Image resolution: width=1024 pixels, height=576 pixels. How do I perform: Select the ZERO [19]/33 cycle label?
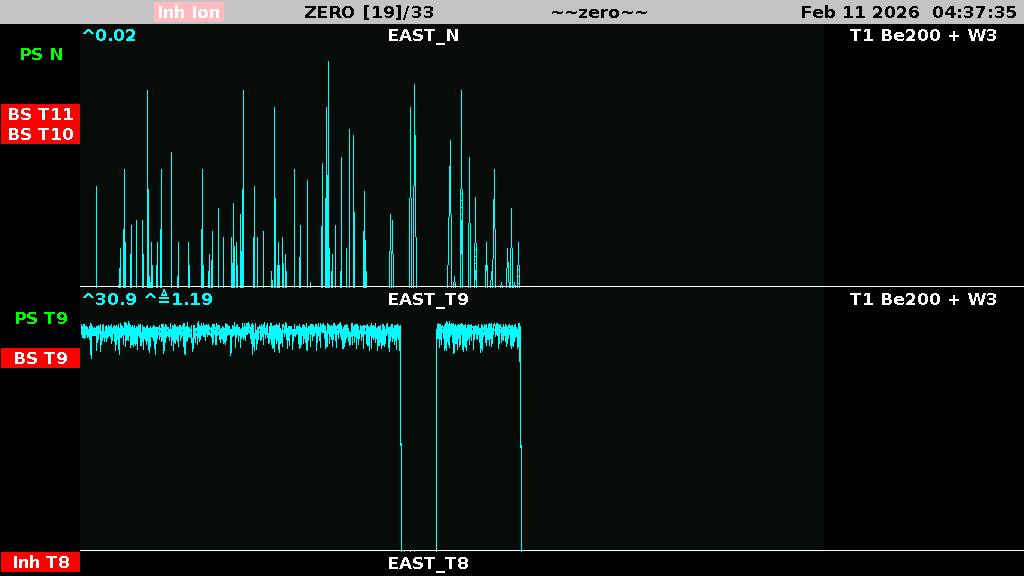369,12
